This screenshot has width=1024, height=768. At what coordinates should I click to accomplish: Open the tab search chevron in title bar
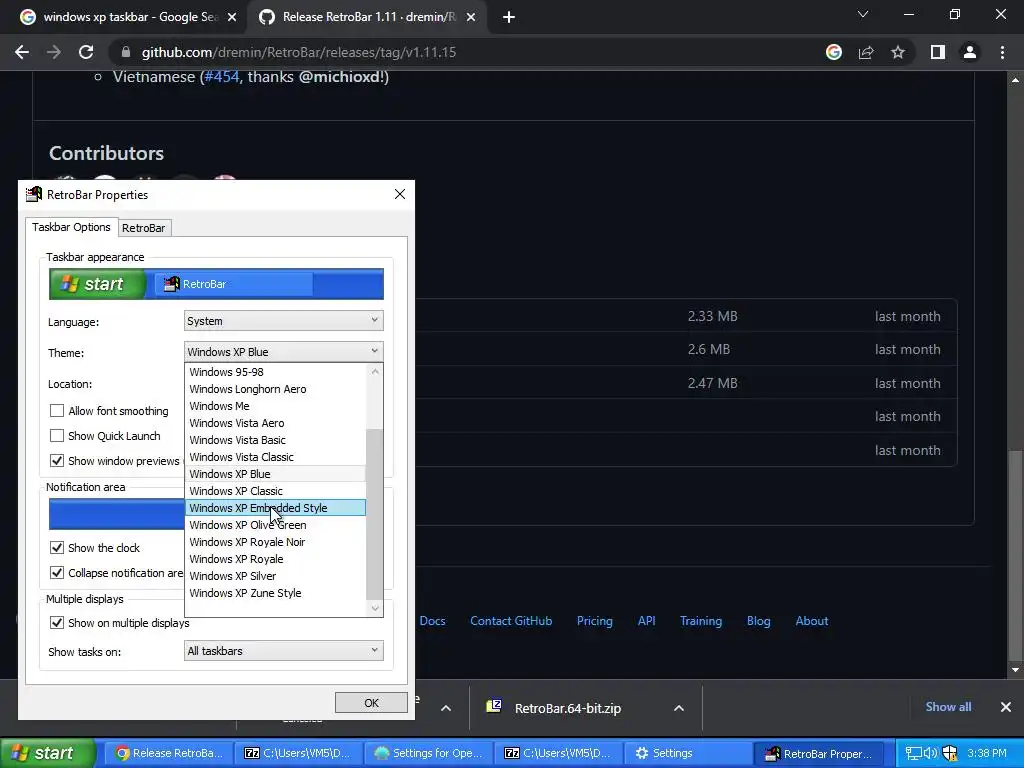click(x=863, y=14)
